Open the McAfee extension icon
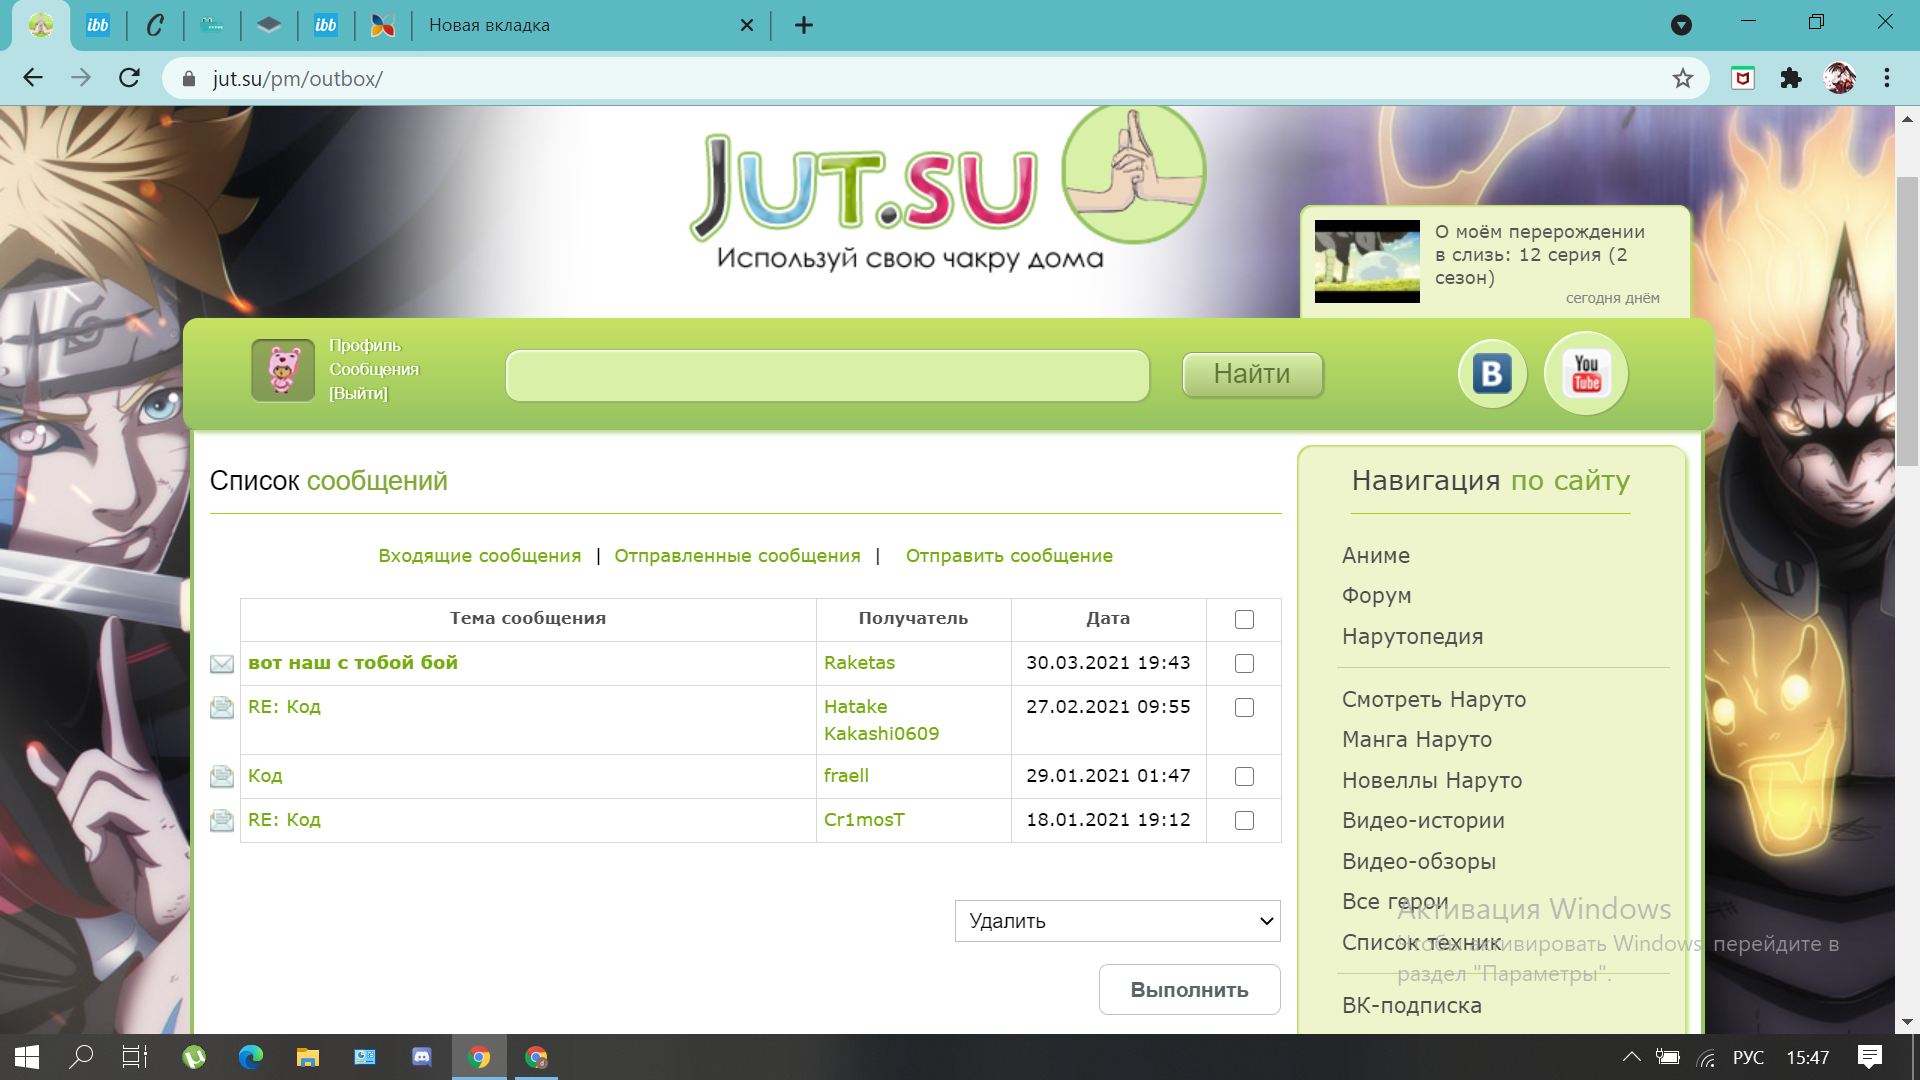The image size is (1920, 1080). click(1743, 78)
